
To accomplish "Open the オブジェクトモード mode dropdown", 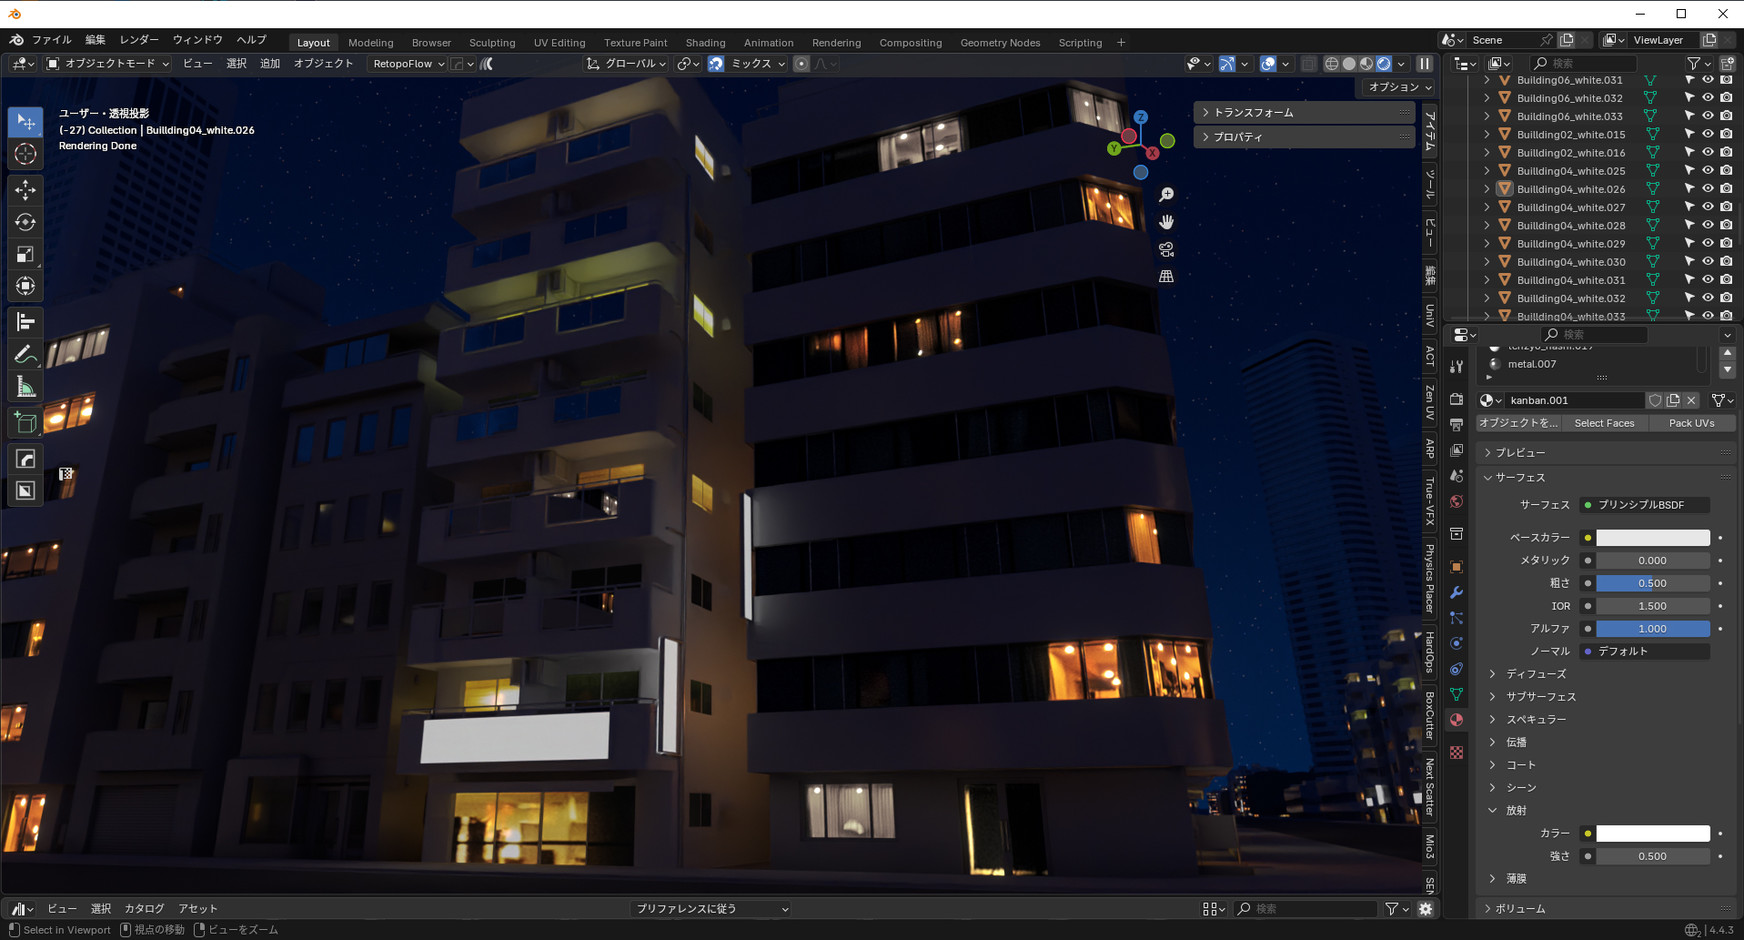I will coord(108,64).
